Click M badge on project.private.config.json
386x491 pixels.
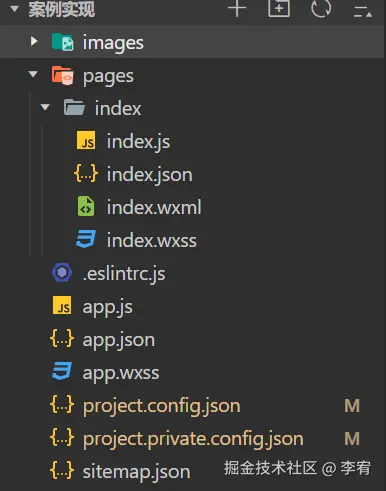[352, 439]
